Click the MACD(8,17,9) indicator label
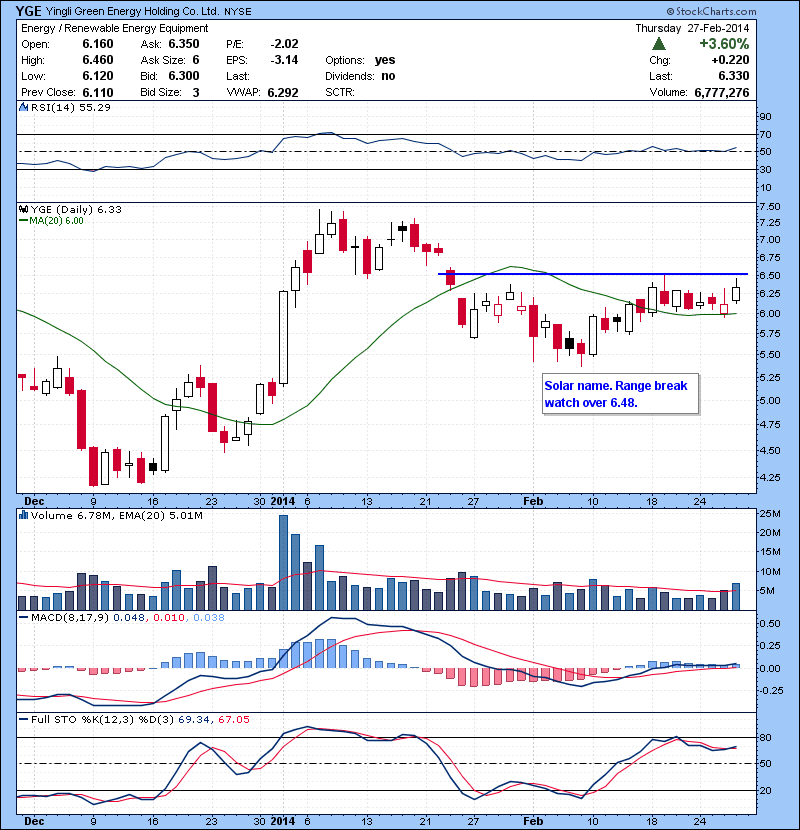The width and height of the screenshot is (800, 830). (x=70, y=617)
